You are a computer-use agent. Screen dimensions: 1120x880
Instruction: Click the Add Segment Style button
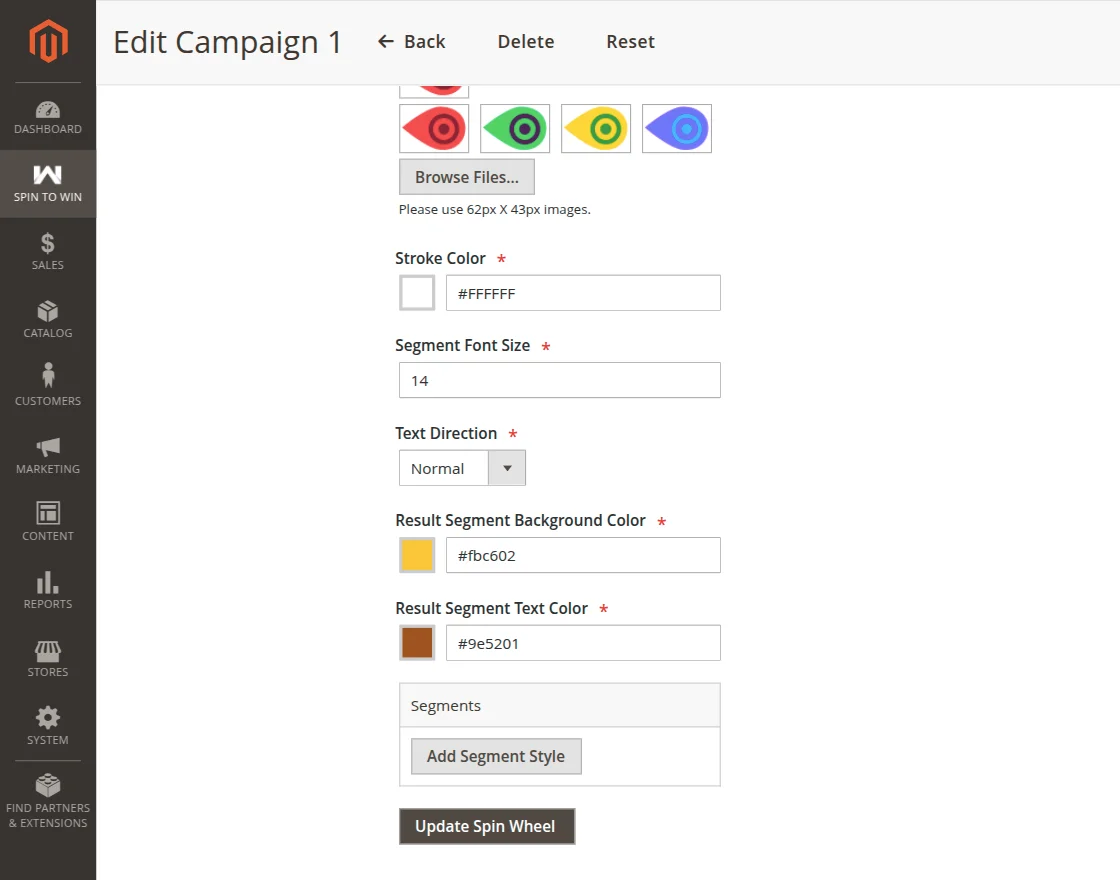(x=496, y=756)
